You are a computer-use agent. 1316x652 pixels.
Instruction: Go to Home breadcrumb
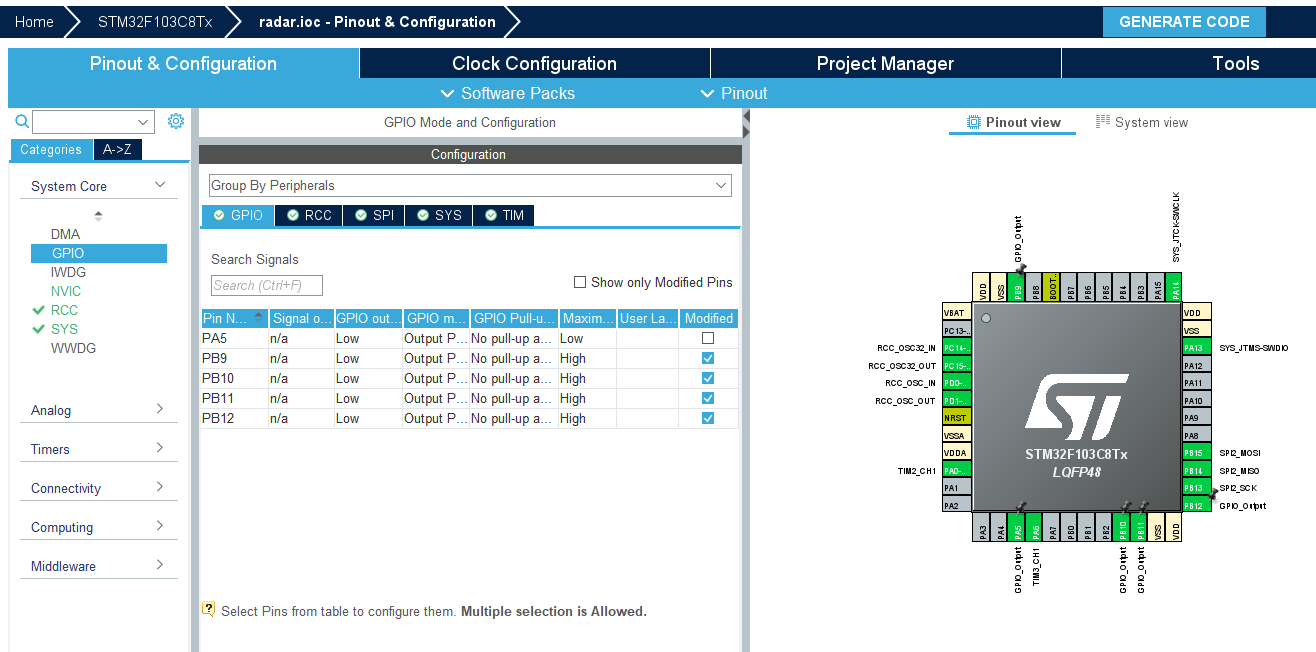point(34,21)
